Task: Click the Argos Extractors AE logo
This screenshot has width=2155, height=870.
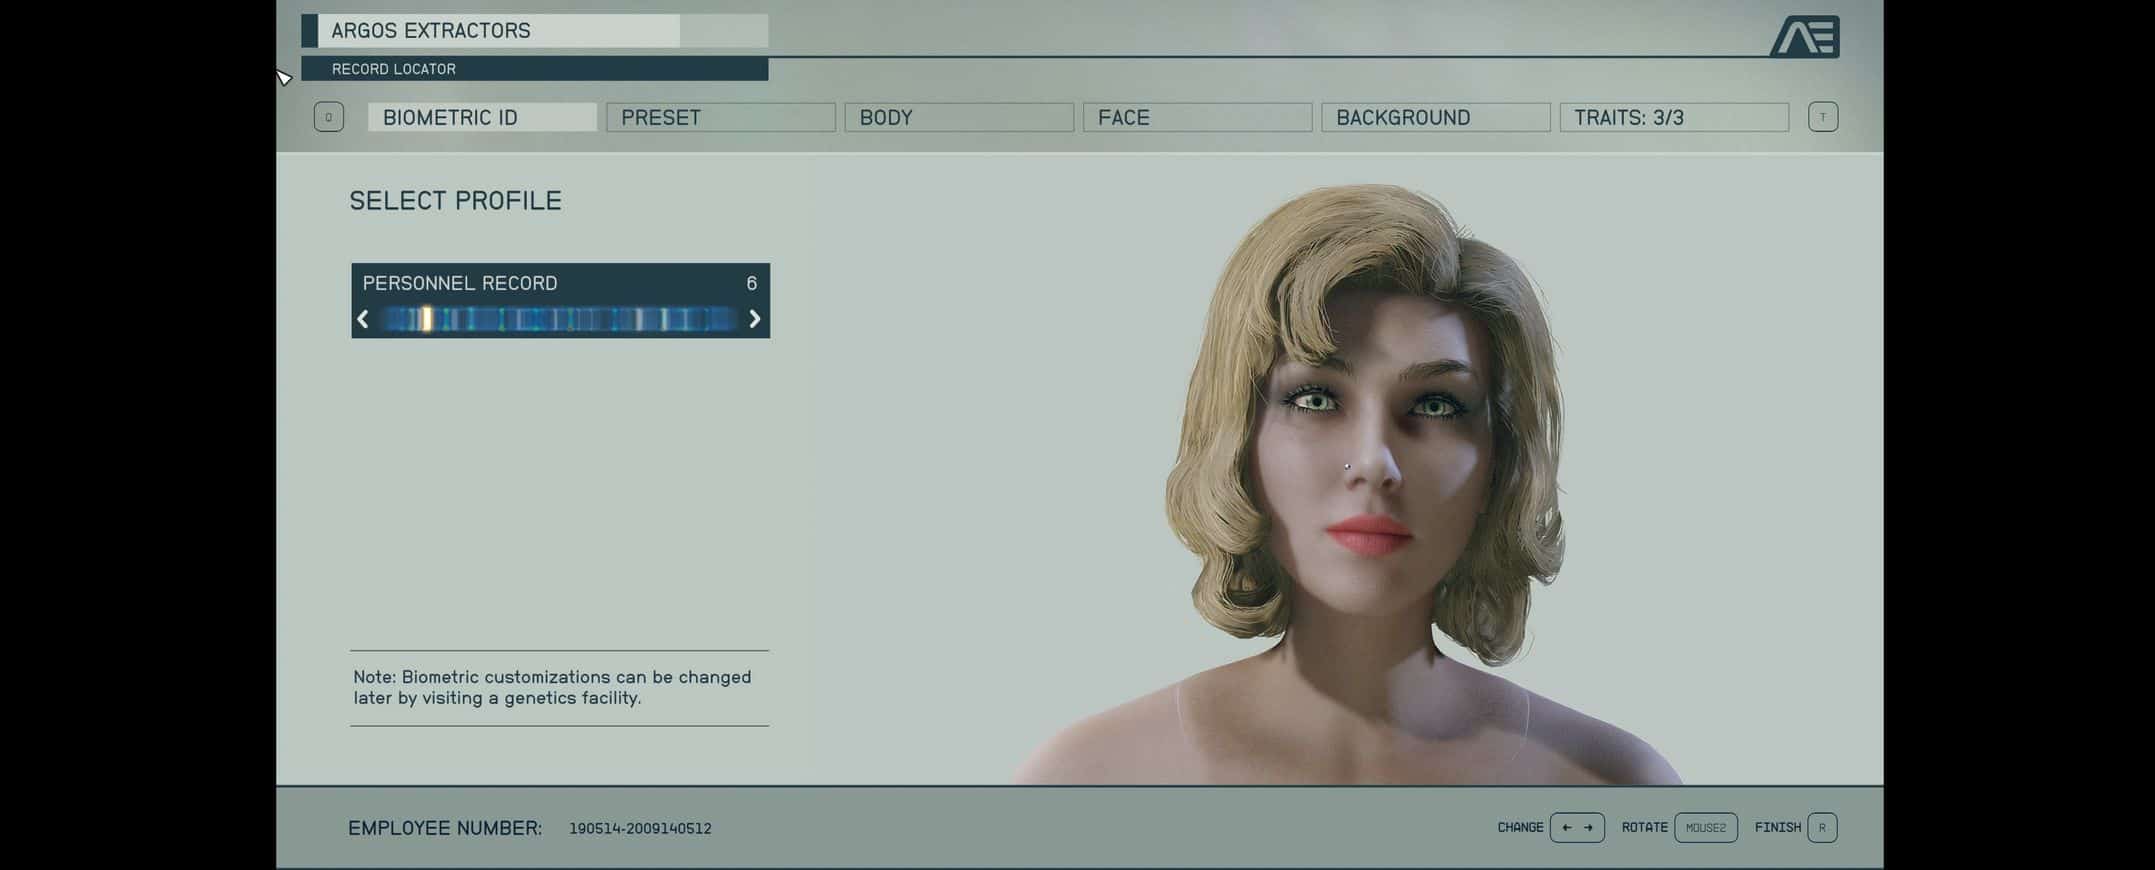Action: click(1805, 37)
